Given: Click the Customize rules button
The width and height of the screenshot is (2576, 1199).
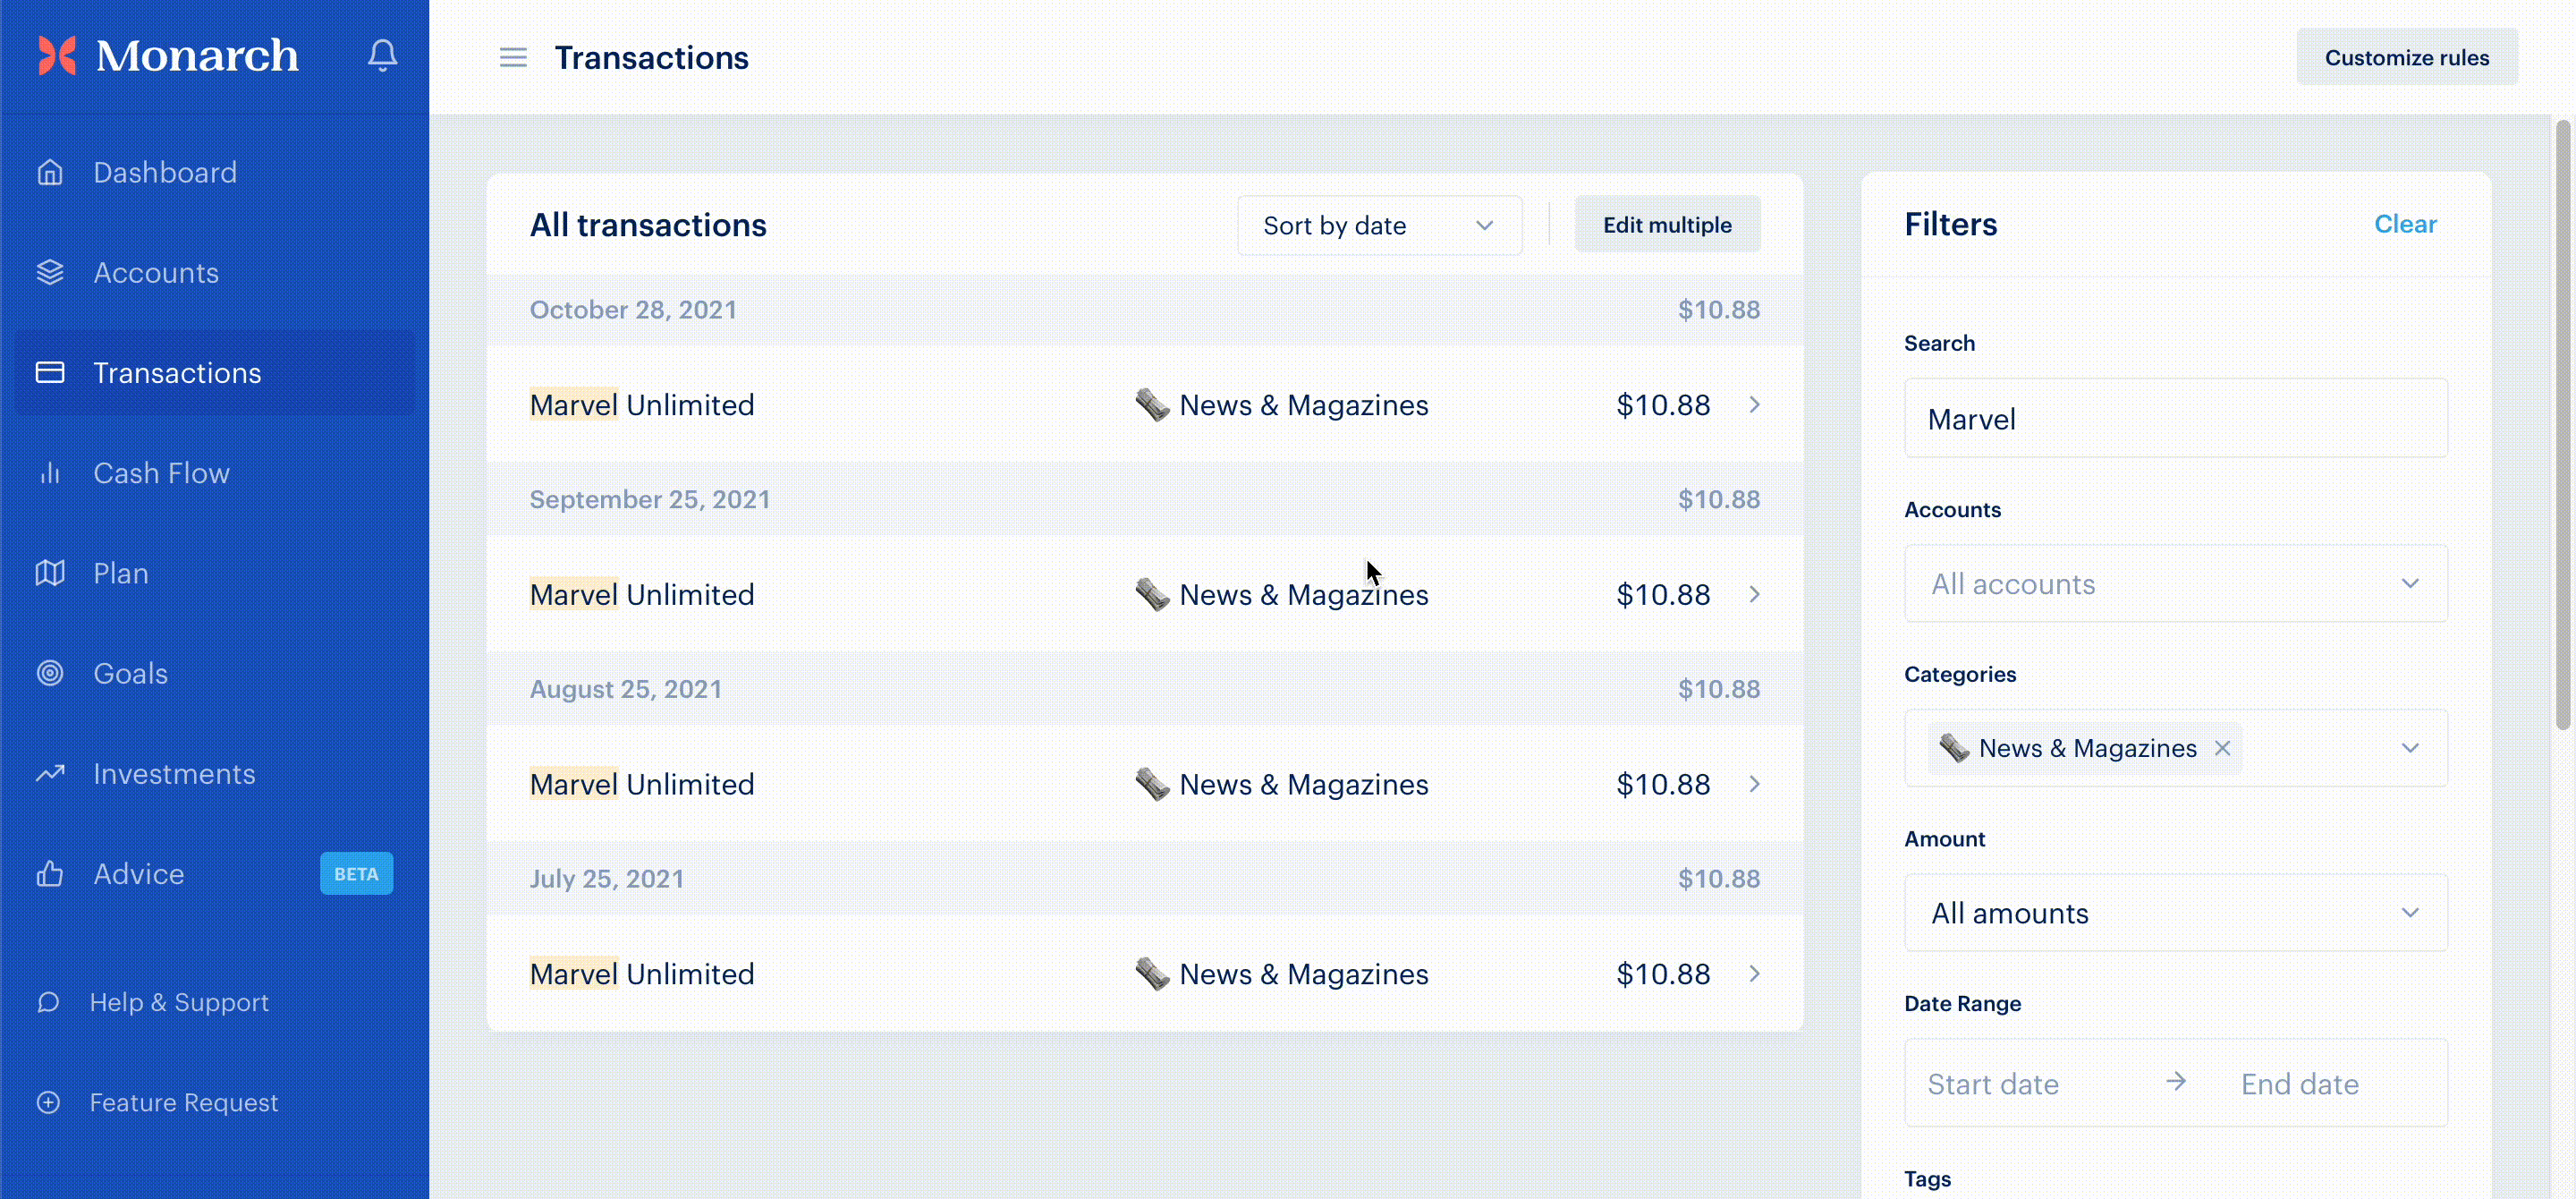Looking at the screenshot, I should (x=2406, y=57).
